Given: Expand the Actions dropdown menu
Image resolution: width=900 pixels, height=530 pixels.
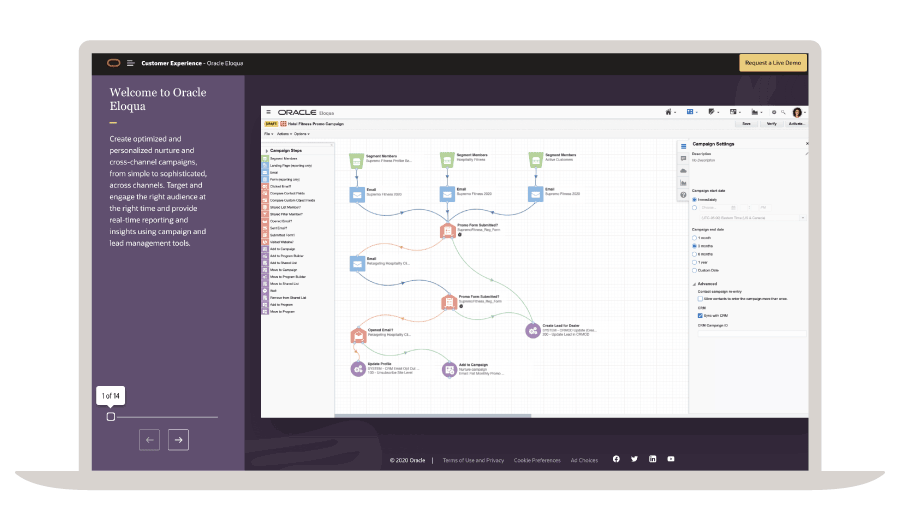Looking at the screenshot, I should tap(283, 133).
